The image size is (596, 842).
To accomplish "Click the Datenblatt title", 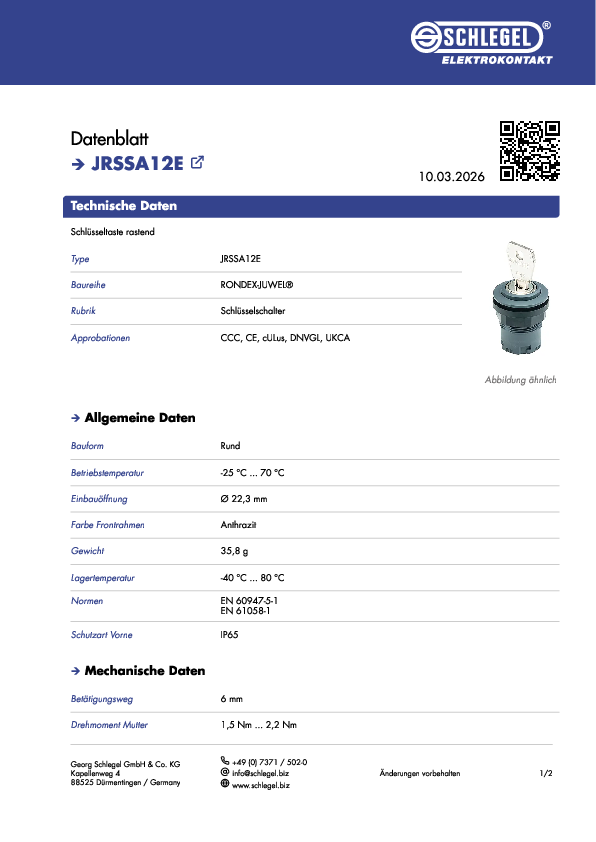I will pos(110,139).
